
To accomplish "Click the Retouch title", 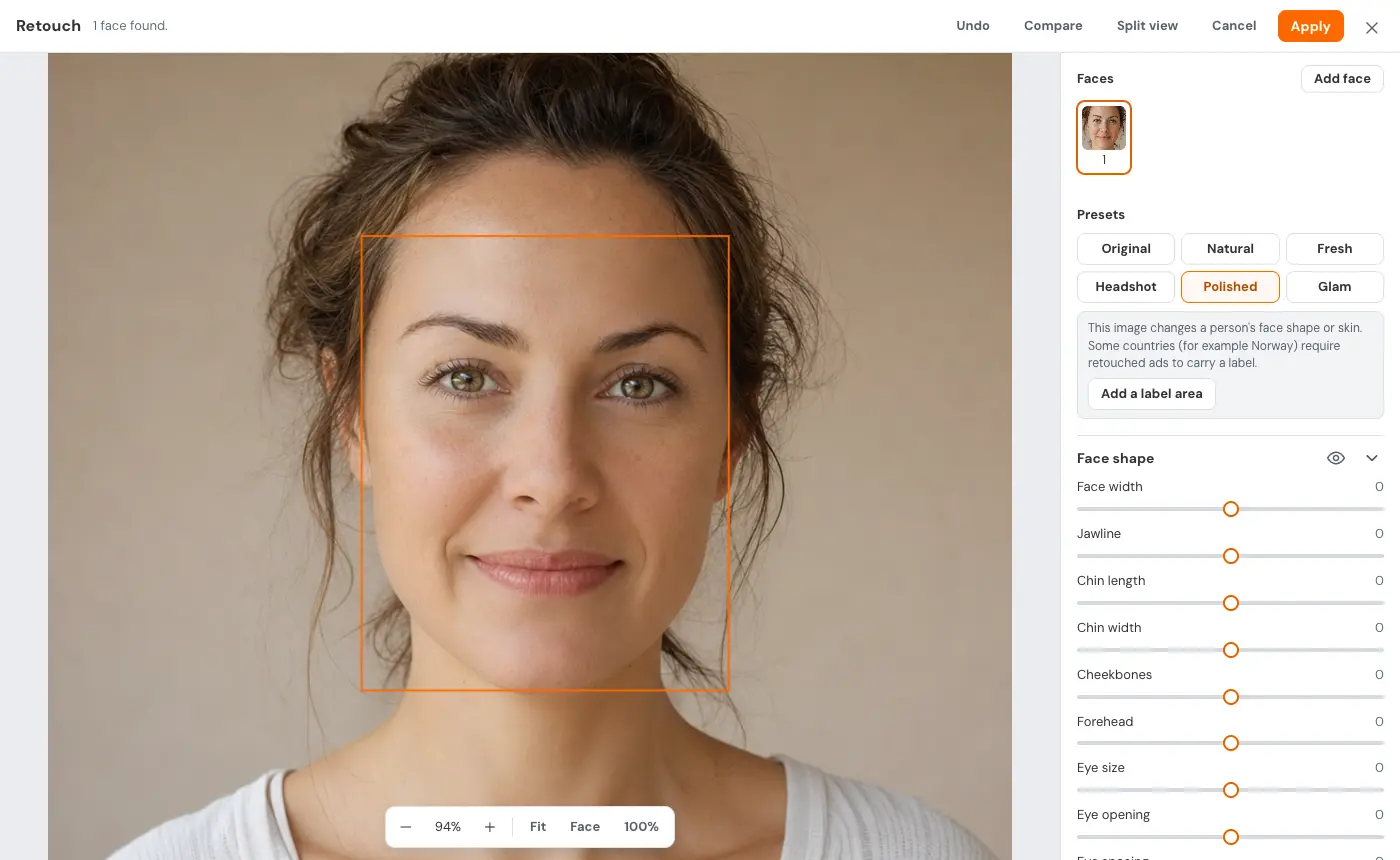I will click(48, 26).
